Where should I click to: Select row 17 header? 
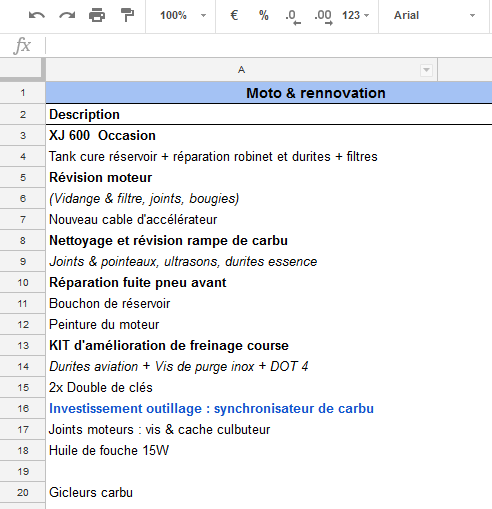pos(22,429)
